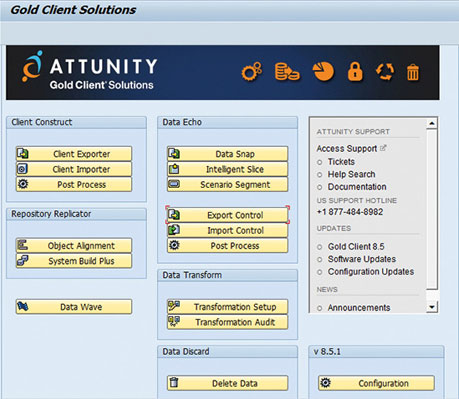Click the hotline number +1 877-484-8982

(350, 212)
